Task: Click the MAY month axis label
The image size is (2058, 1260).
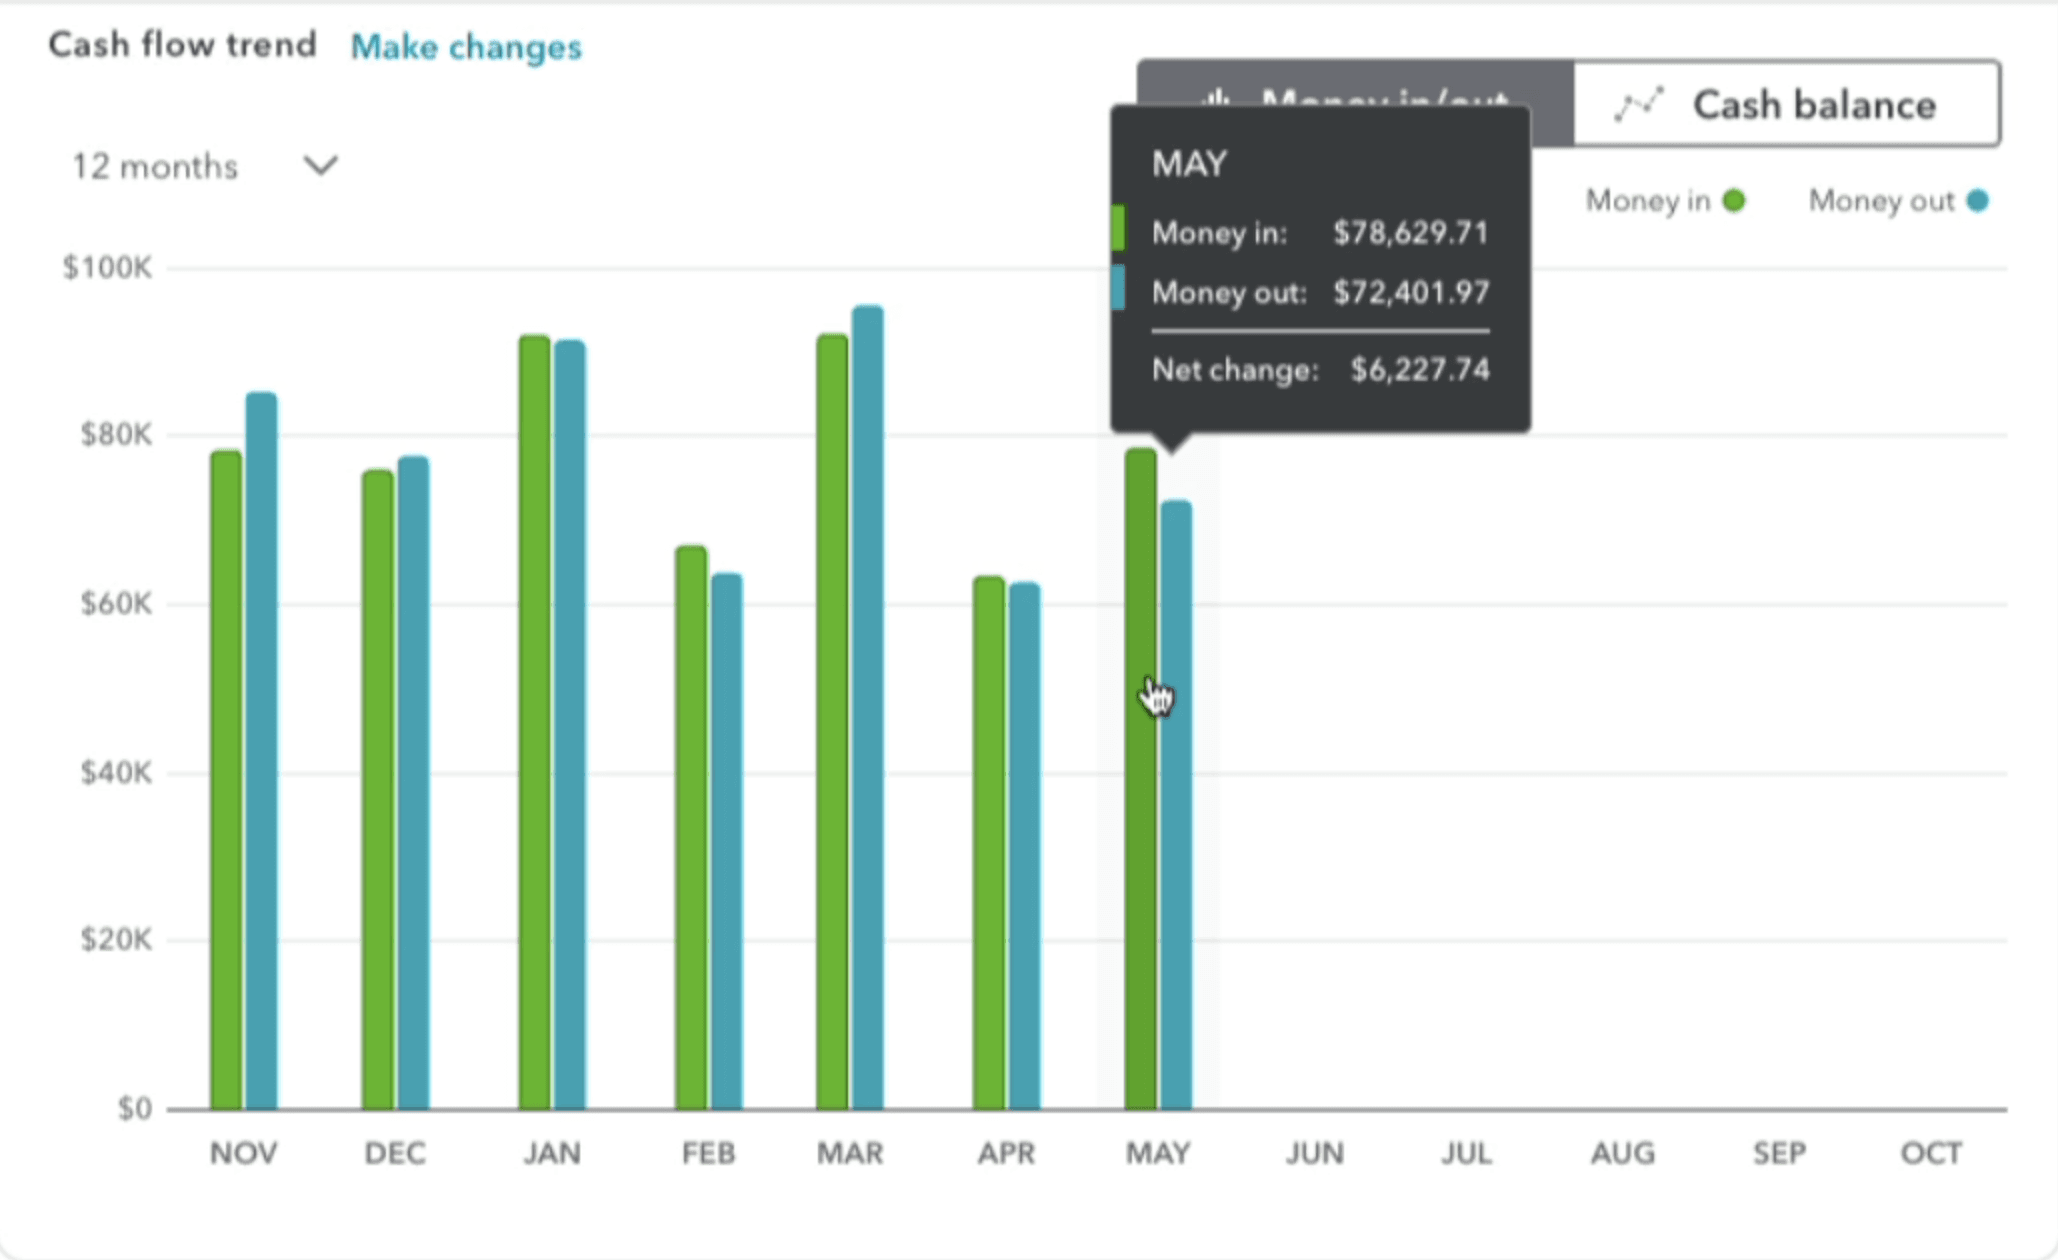Action: [x=1157, y=1153]
